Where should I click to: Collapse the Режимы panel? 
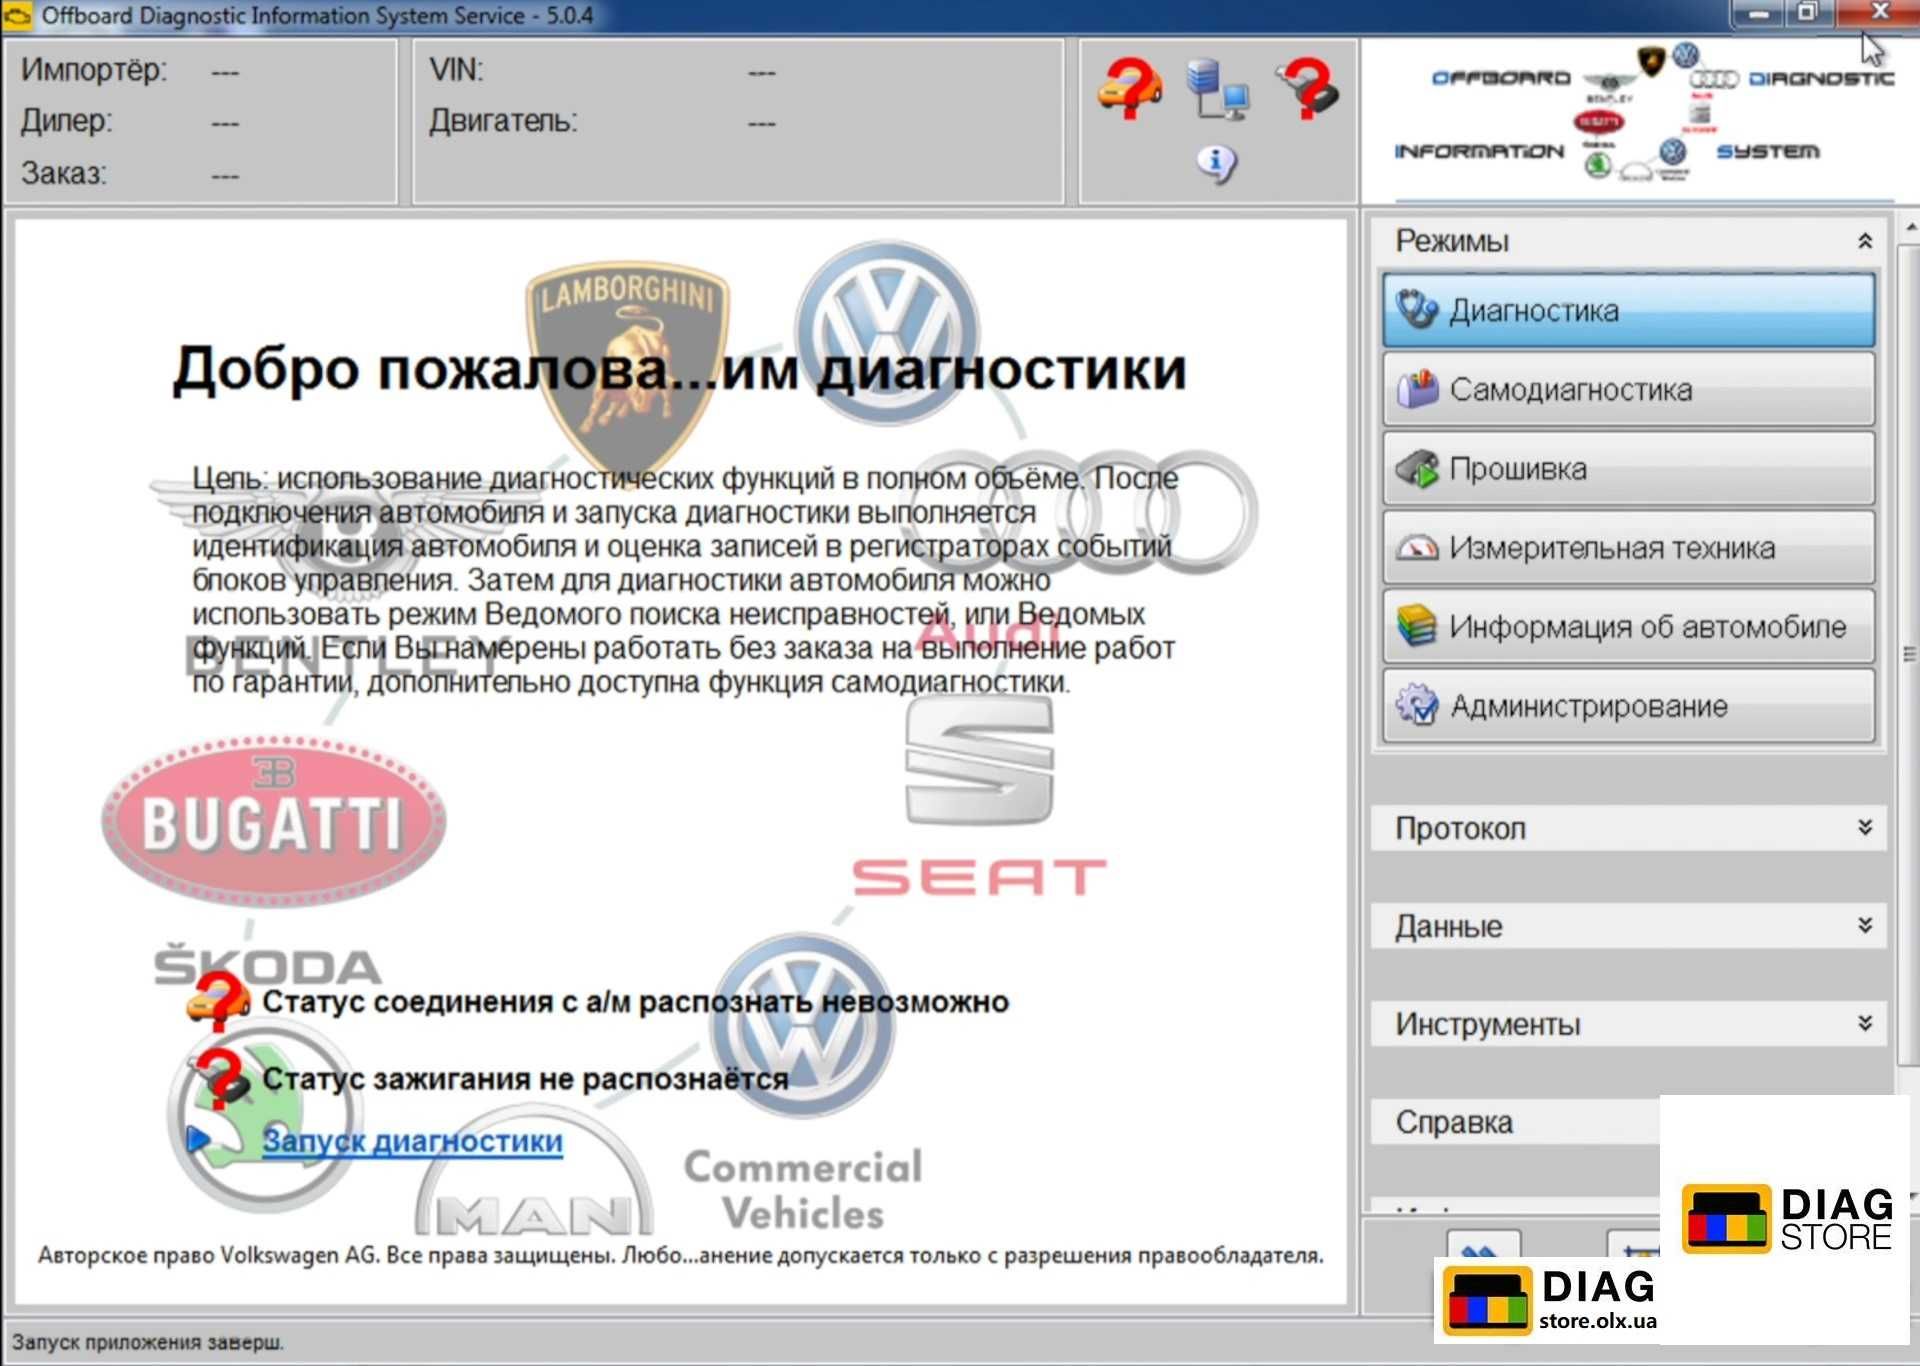click(x=1865, y=241)
